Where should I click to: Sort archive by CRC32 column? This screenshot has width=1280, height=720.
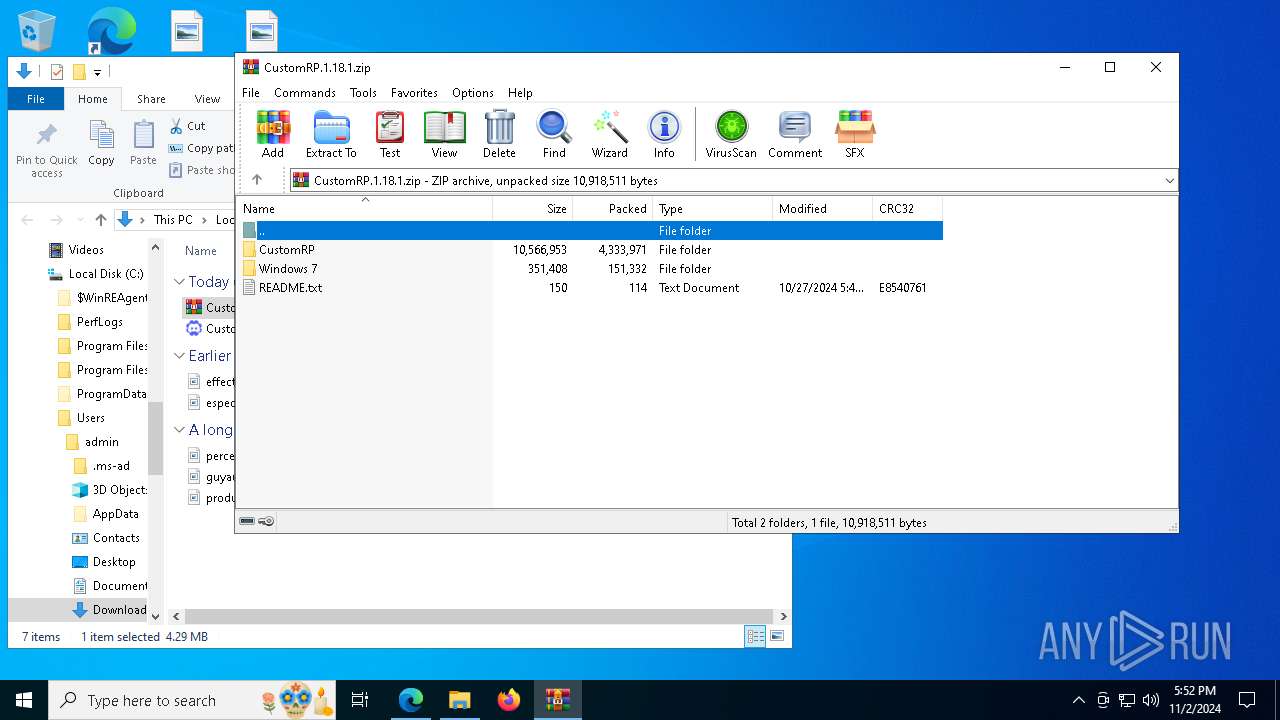[908, 209]
